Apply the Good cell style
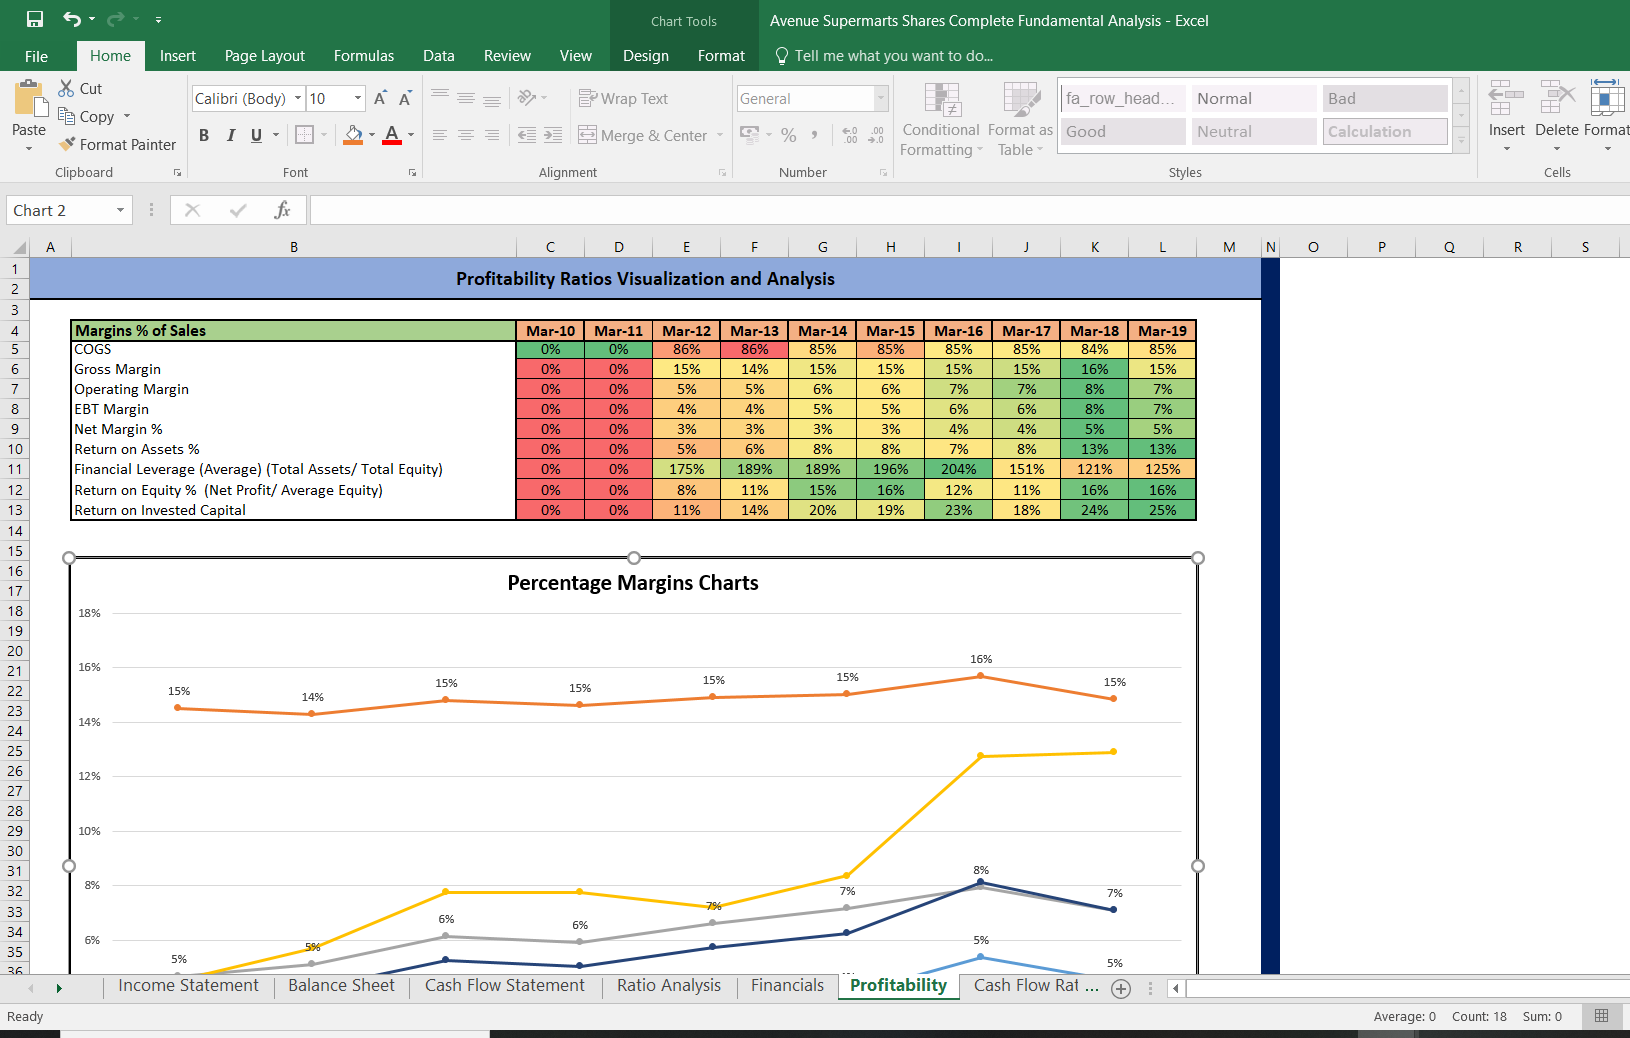 (x=1123, y=131)
